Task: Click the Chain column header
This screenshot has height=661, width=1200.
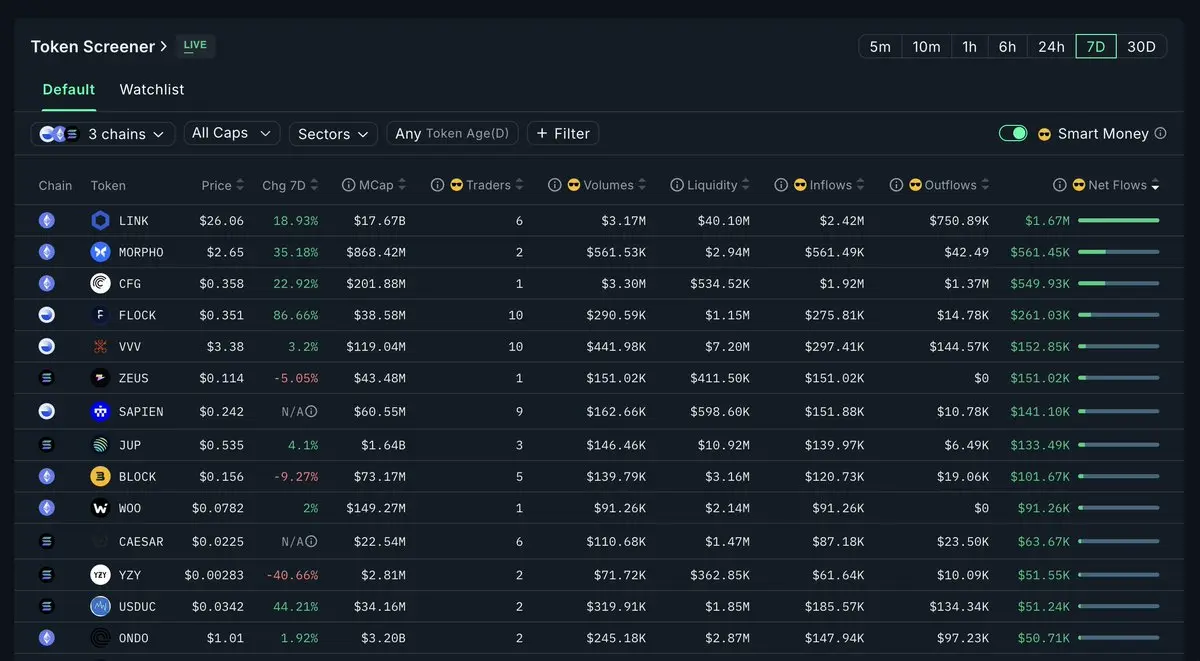Action: (55, 185)
